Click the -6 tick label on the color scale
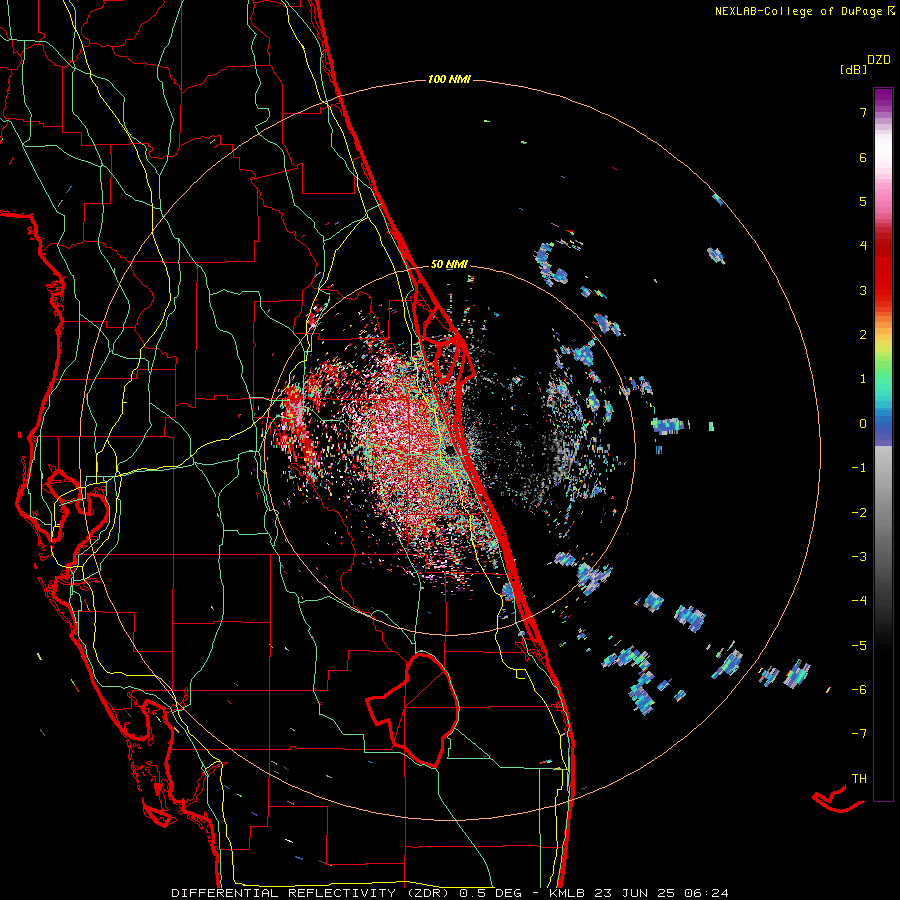Image resolution: width=900 pixels, height=900 pixels. point(859,690)
